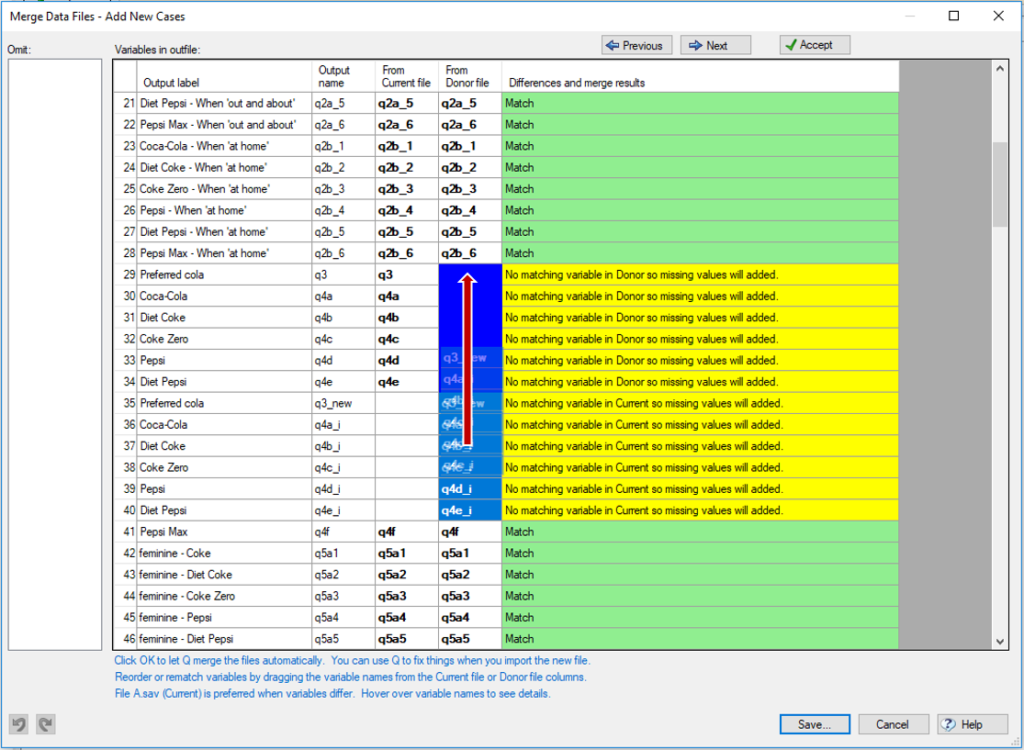The image size is (1024, 750).
Task: Select row 41 Pepsi Max output label
Action: pos(164,532)
